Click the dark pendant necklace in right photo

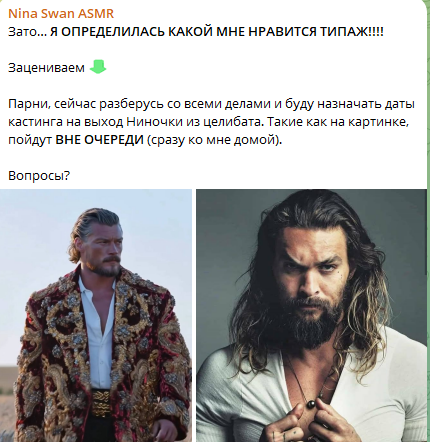click(311, 404)
